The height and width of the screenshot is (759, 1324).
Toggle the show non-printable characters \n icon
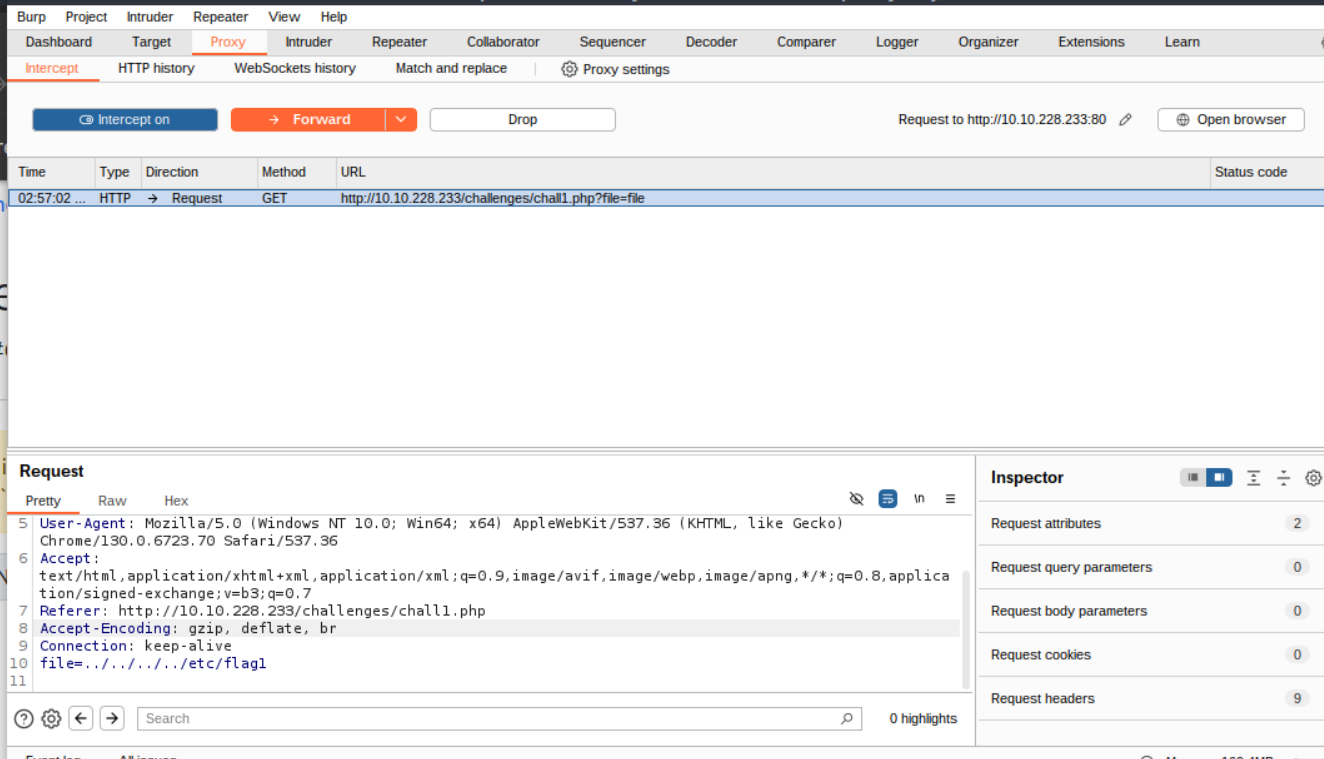[x=919, y=499]
